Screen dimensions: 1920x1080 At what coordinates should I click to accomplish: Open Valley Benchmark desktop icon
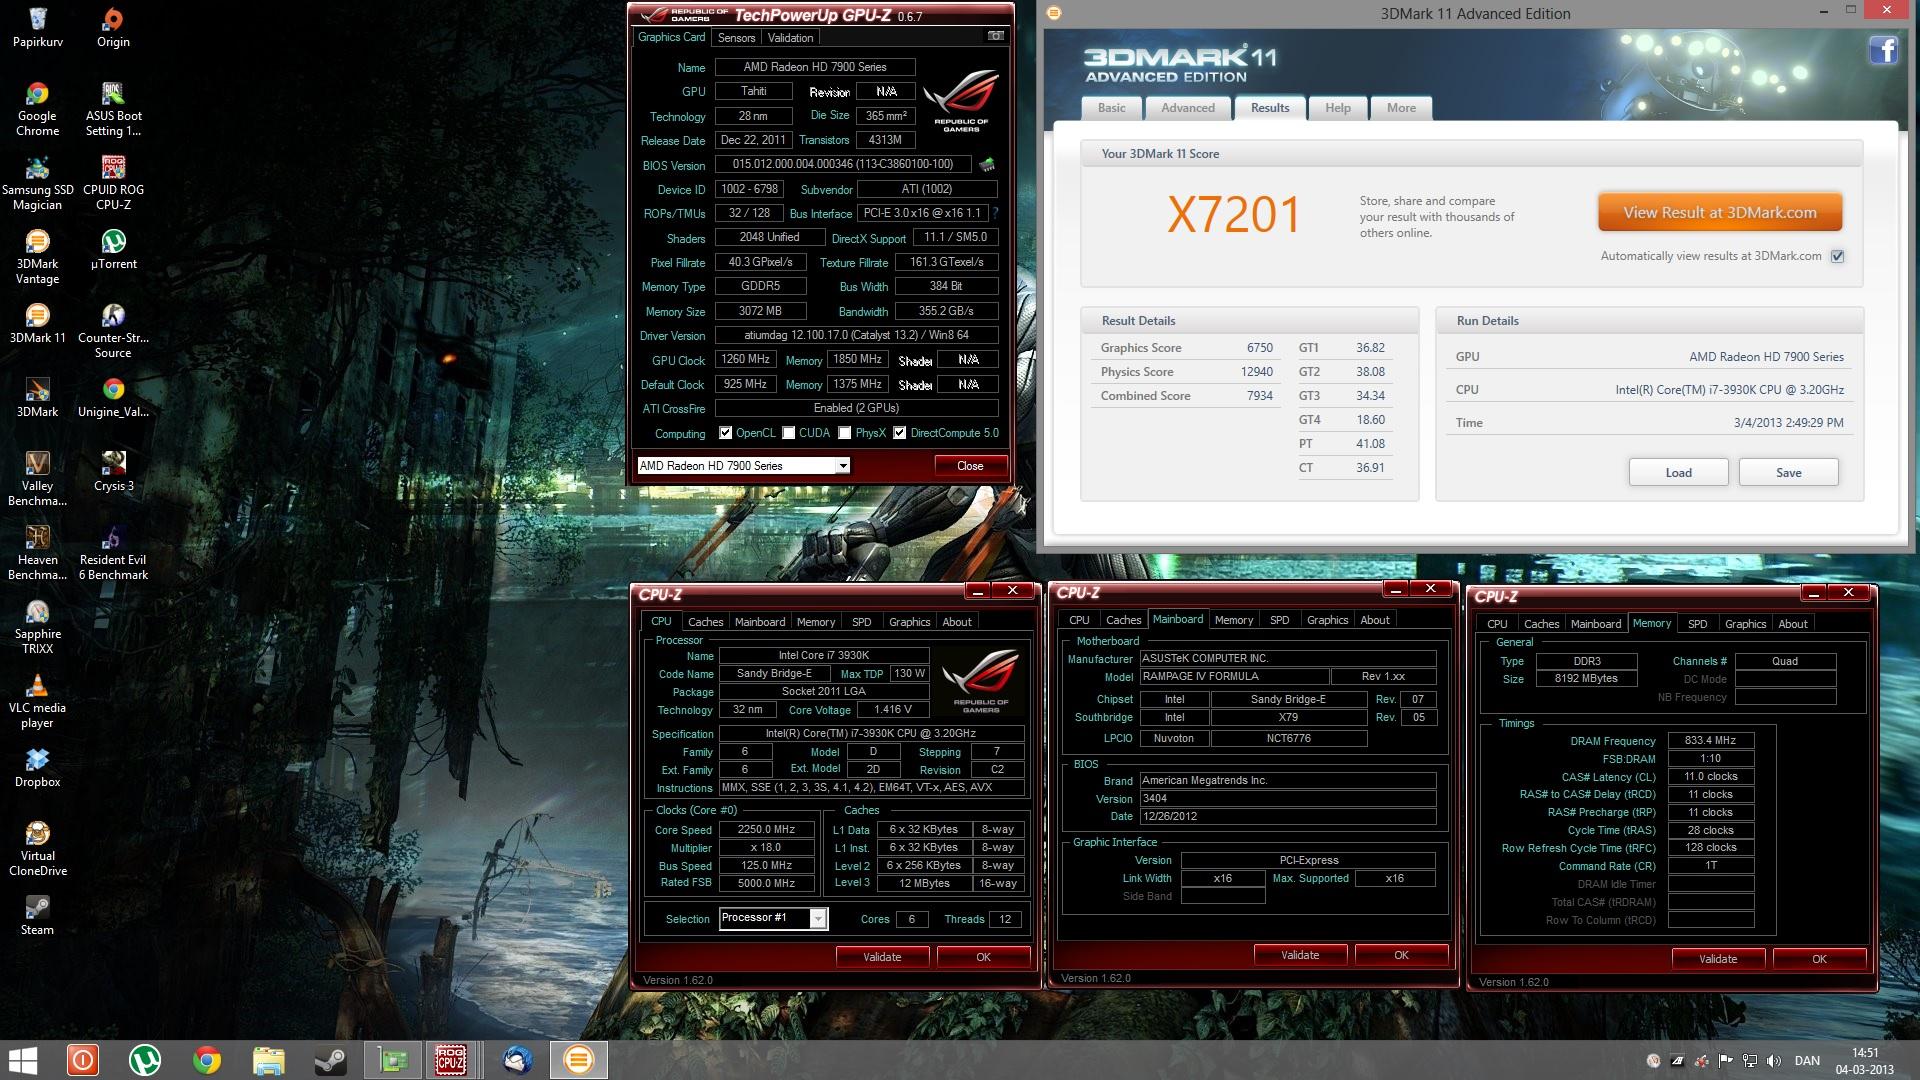38,478
